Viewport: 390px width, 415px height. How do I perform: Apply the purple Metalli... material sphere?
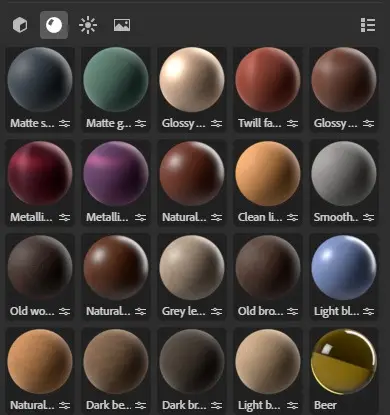coord(116,173)
